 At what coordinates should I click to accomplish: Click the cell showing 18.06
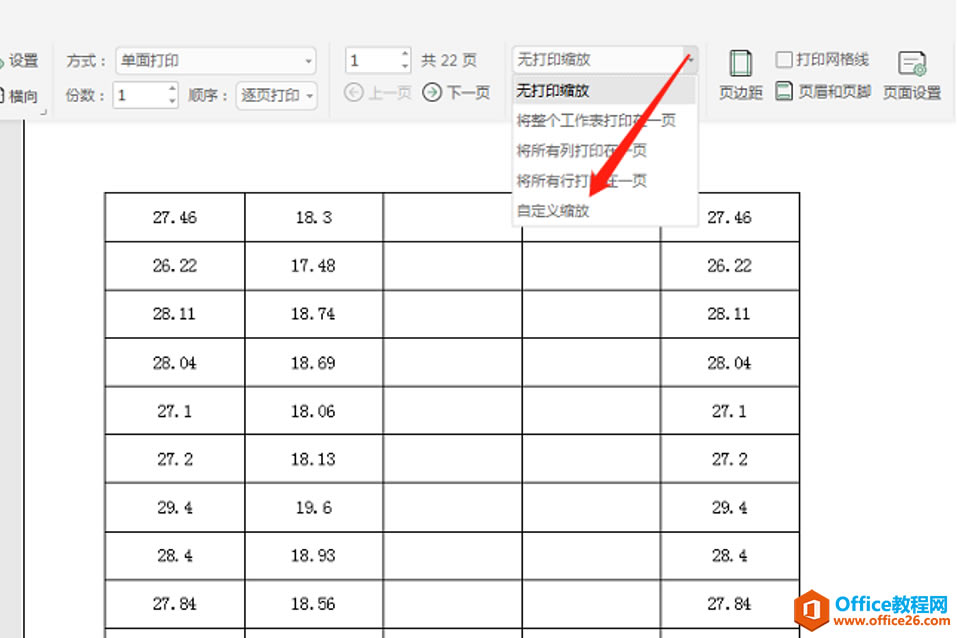tap(314, 411)
